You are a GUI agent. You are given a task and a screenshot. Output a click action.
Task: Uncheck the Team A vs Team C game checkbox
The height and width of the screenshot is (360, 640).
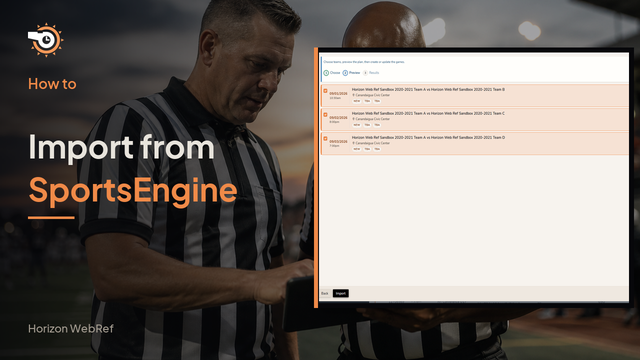point(325,115)
